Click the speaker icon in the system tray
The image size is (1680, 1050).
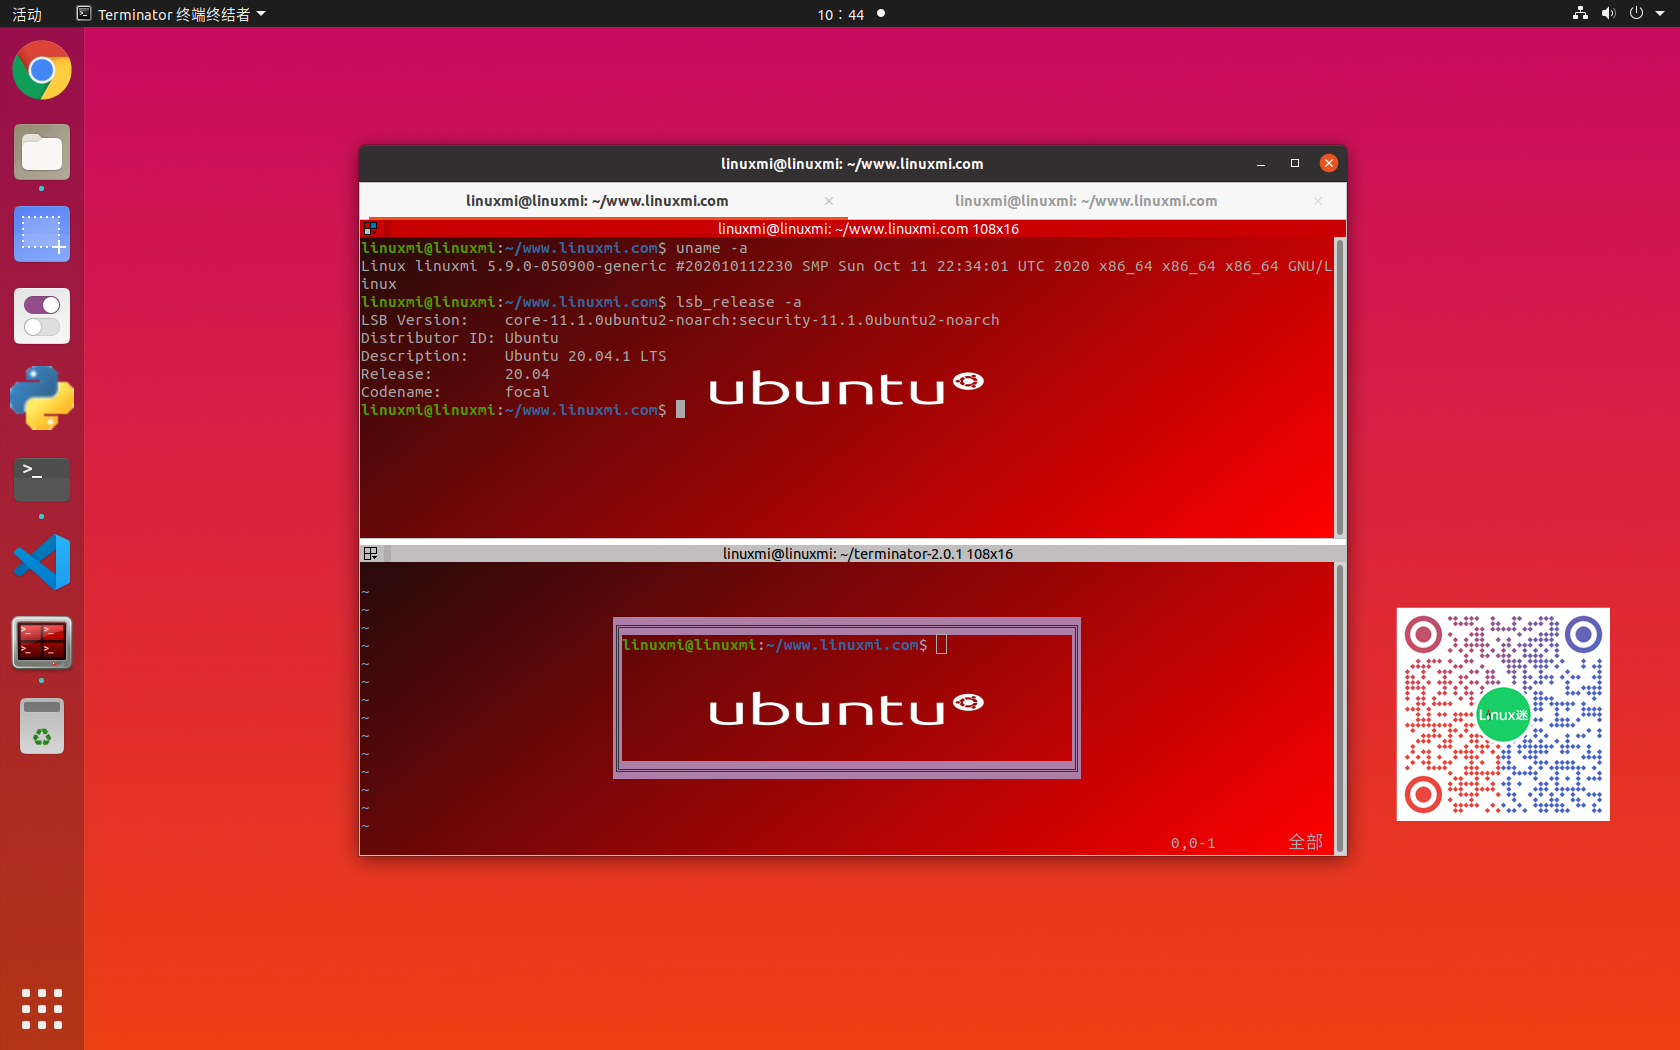coord(1608,14)
